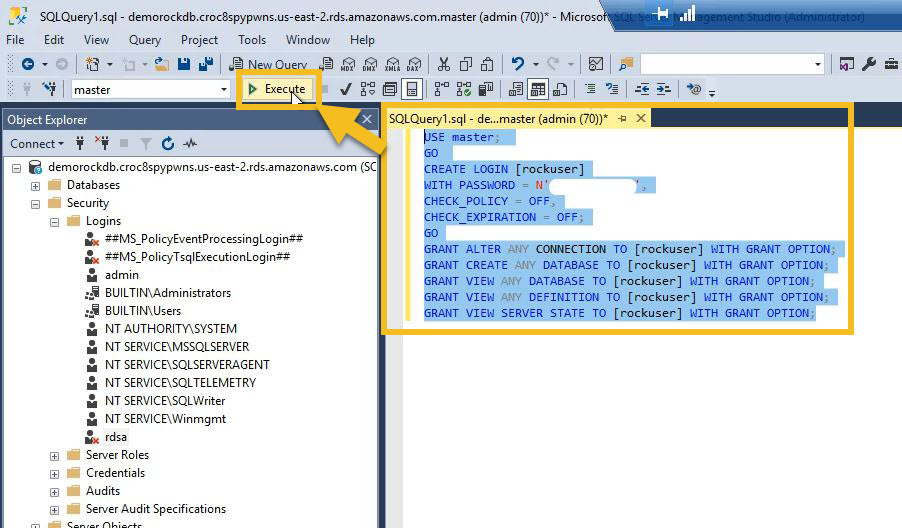Open an XMLA query with the XMLA icon
The width and height of the screenshot is (902, 528).
[392, 64]
